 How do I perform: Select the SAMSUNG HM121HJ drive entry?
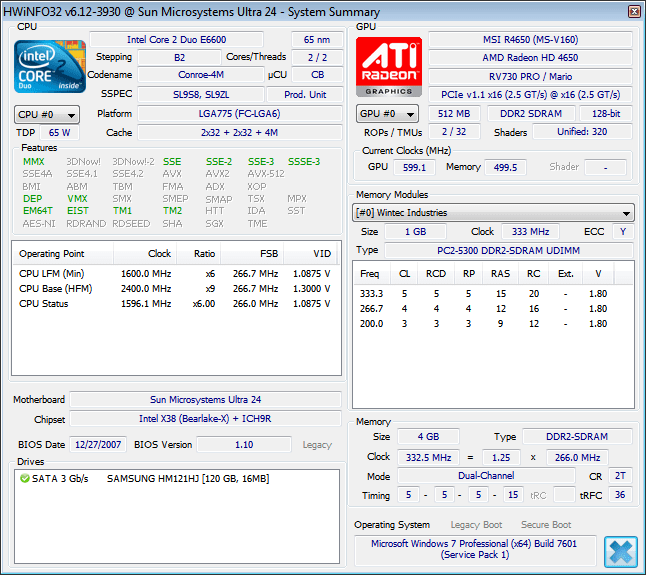point(144,479)
